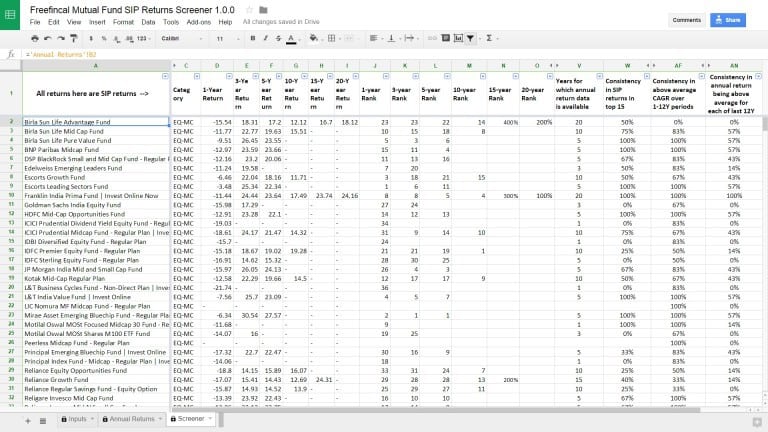Open the Data menu
The image size is (768, 432).
(x=148, y=22)
